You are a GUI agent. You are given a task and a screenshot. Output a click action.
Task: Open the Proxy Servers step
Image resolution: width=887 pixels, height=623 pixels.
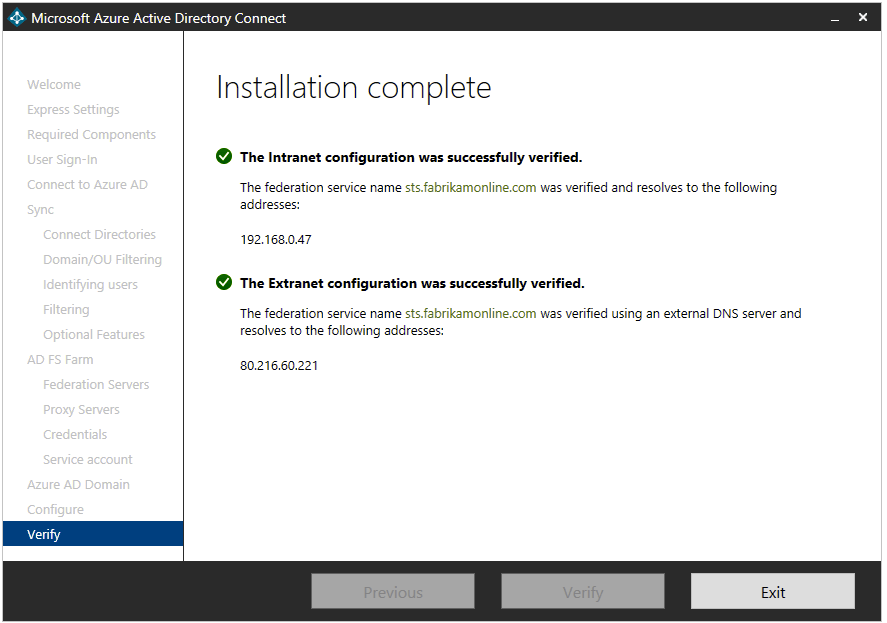pyautogui.click(x=81, y=410)
